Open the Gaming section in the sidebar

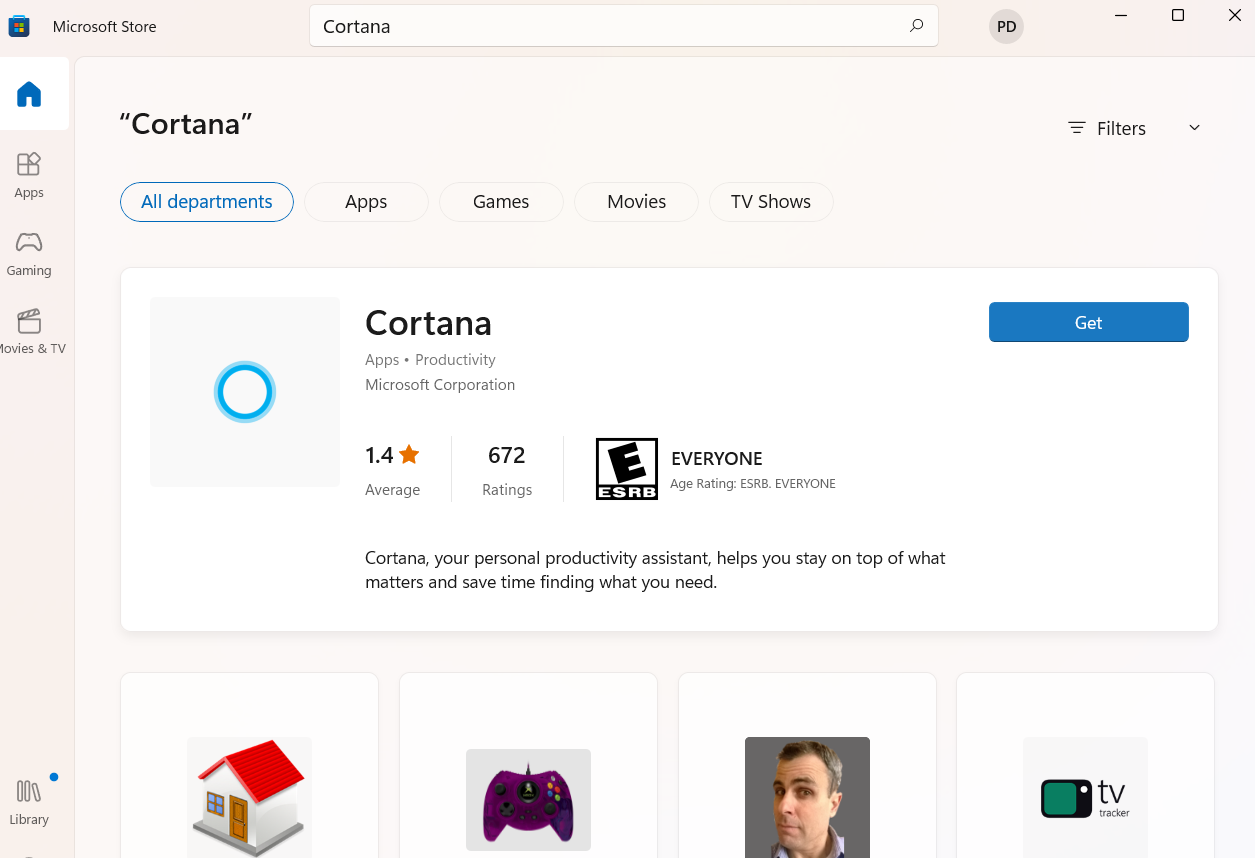pyautogui.click(x=29, y=254)
